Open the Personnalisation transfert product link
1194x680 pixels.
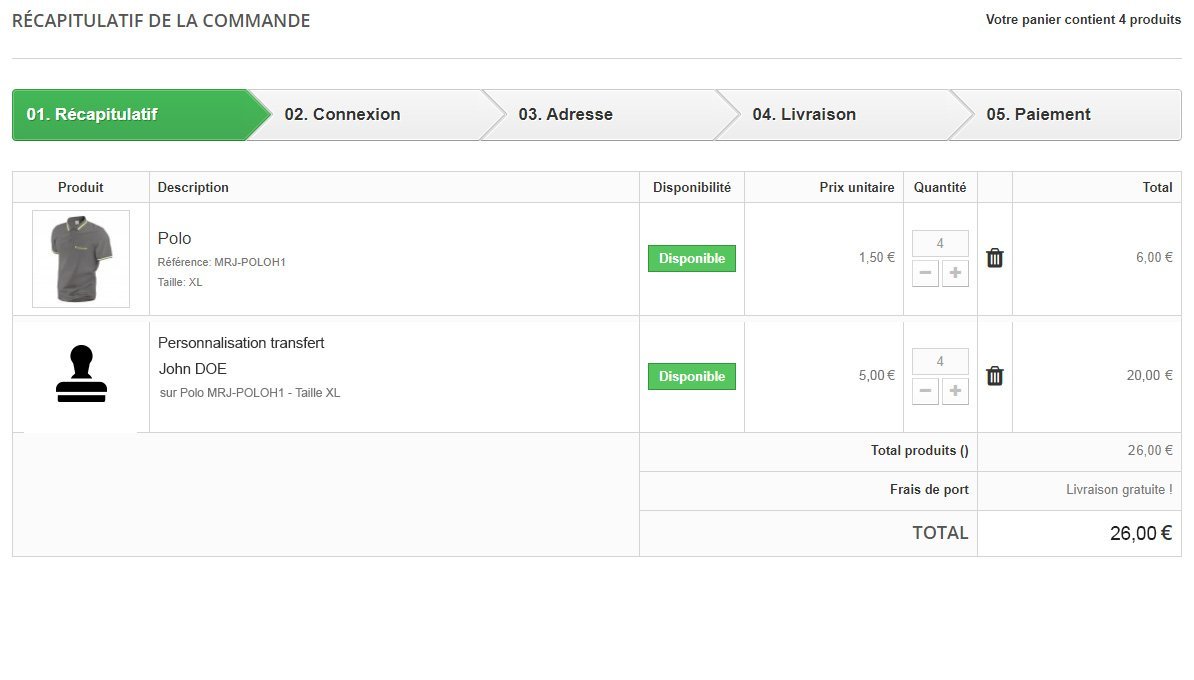(x=241, y=343)
